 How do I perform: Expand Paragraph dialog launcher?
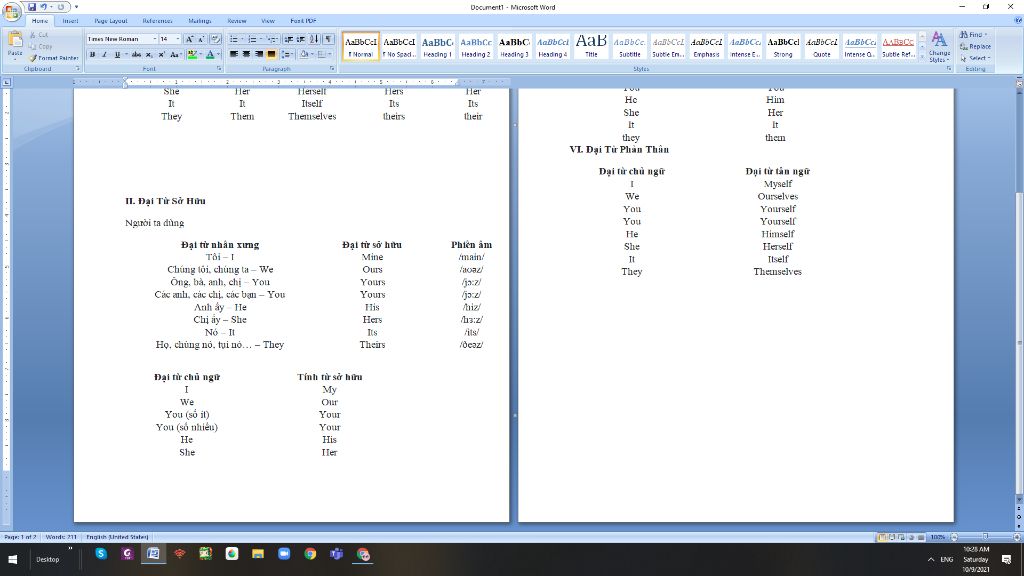(332, 69)
